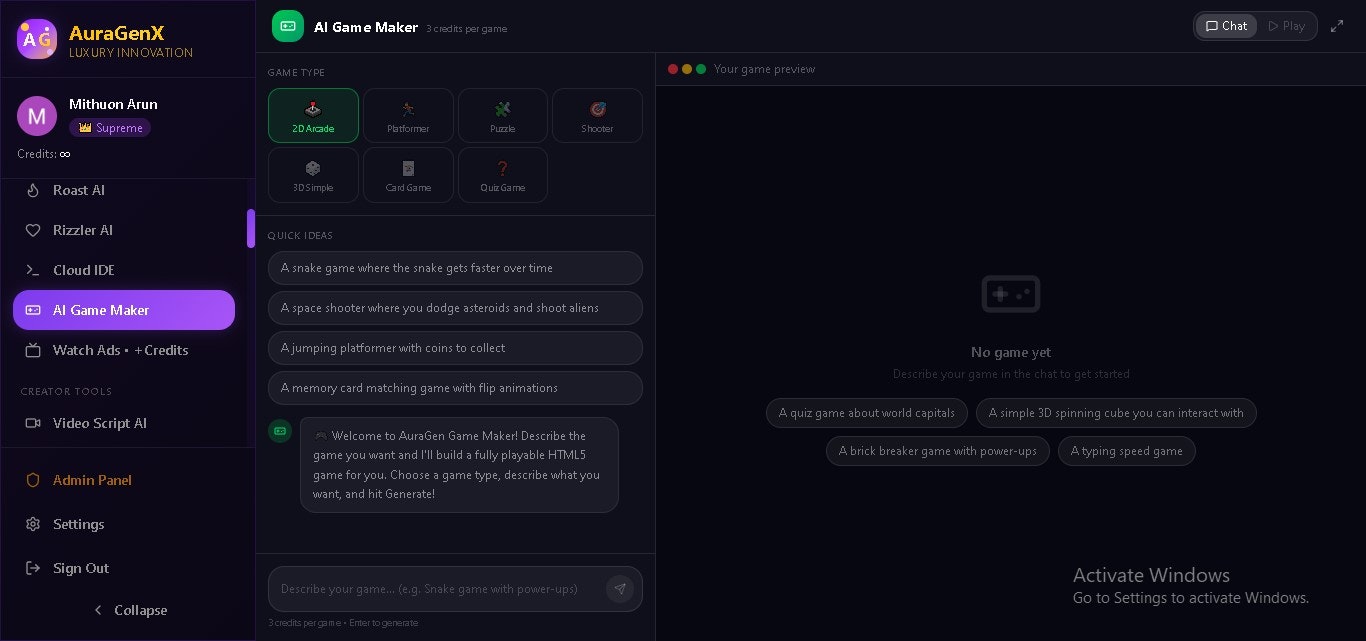
Task: Click the Supreme crown badge
Action: 110,128
